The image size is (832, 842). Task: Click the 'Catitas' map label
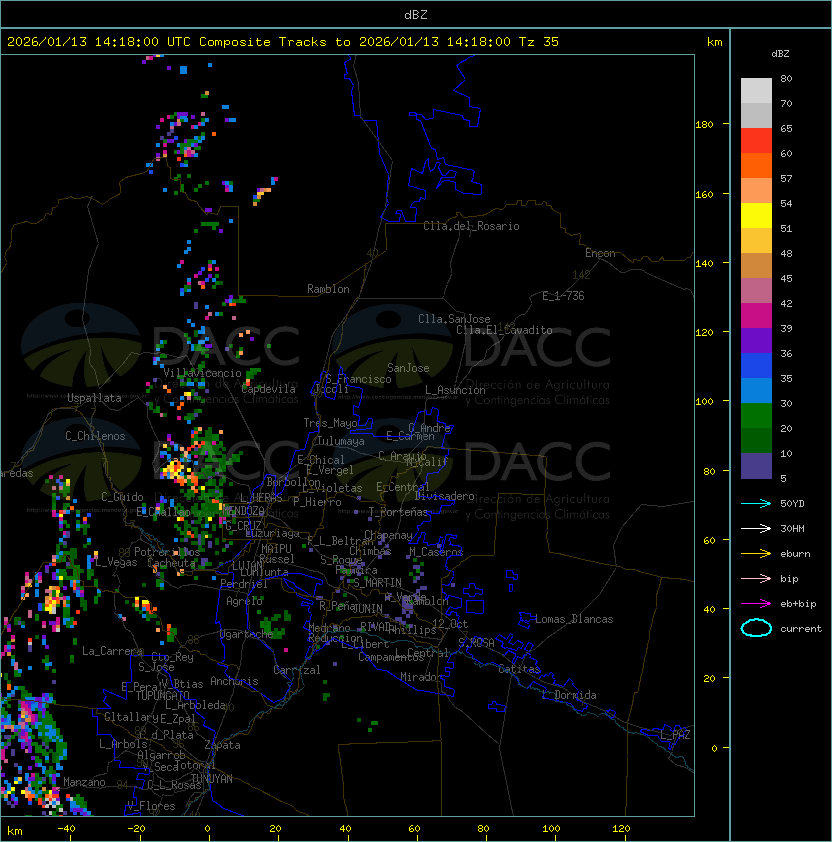click(x=519, y=669)
